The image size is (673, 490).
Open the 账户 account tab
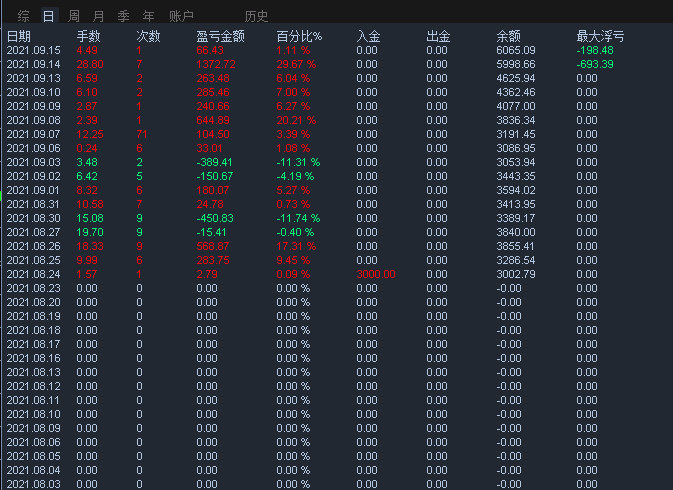[x=181, y=16]
